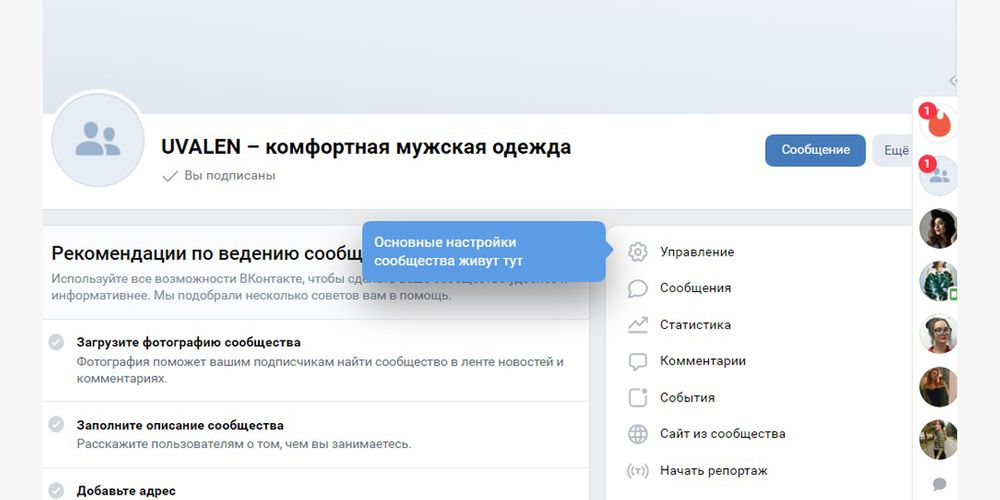Check the Добавьте адрес circle
The width and height of the screenshot is (1000, 500).
(x=56, y=490)
